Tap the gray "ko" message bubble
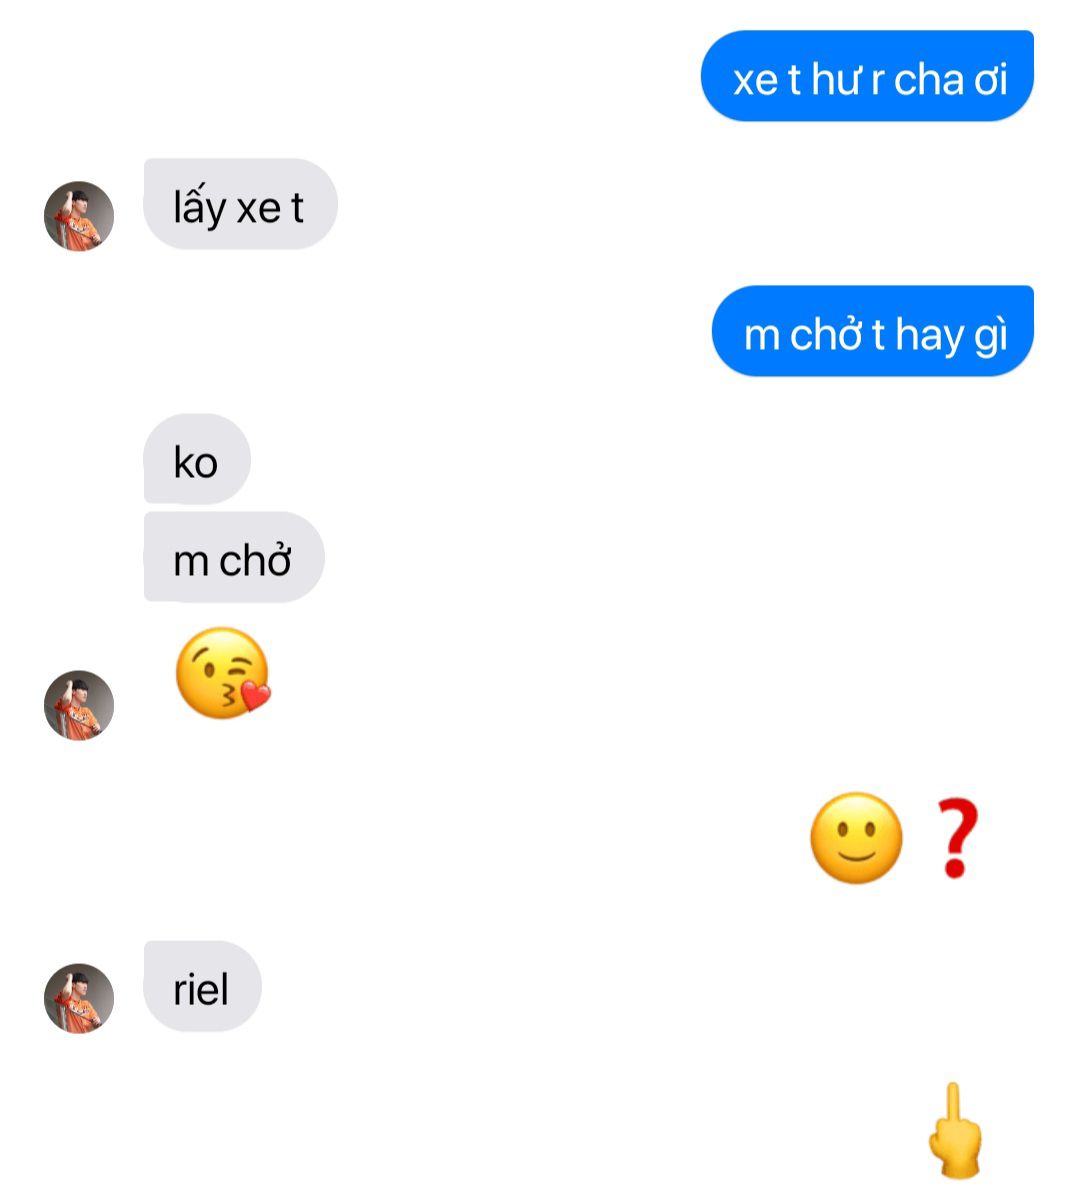Viewport: 1080px width, 1202px height. coord(196,459)
